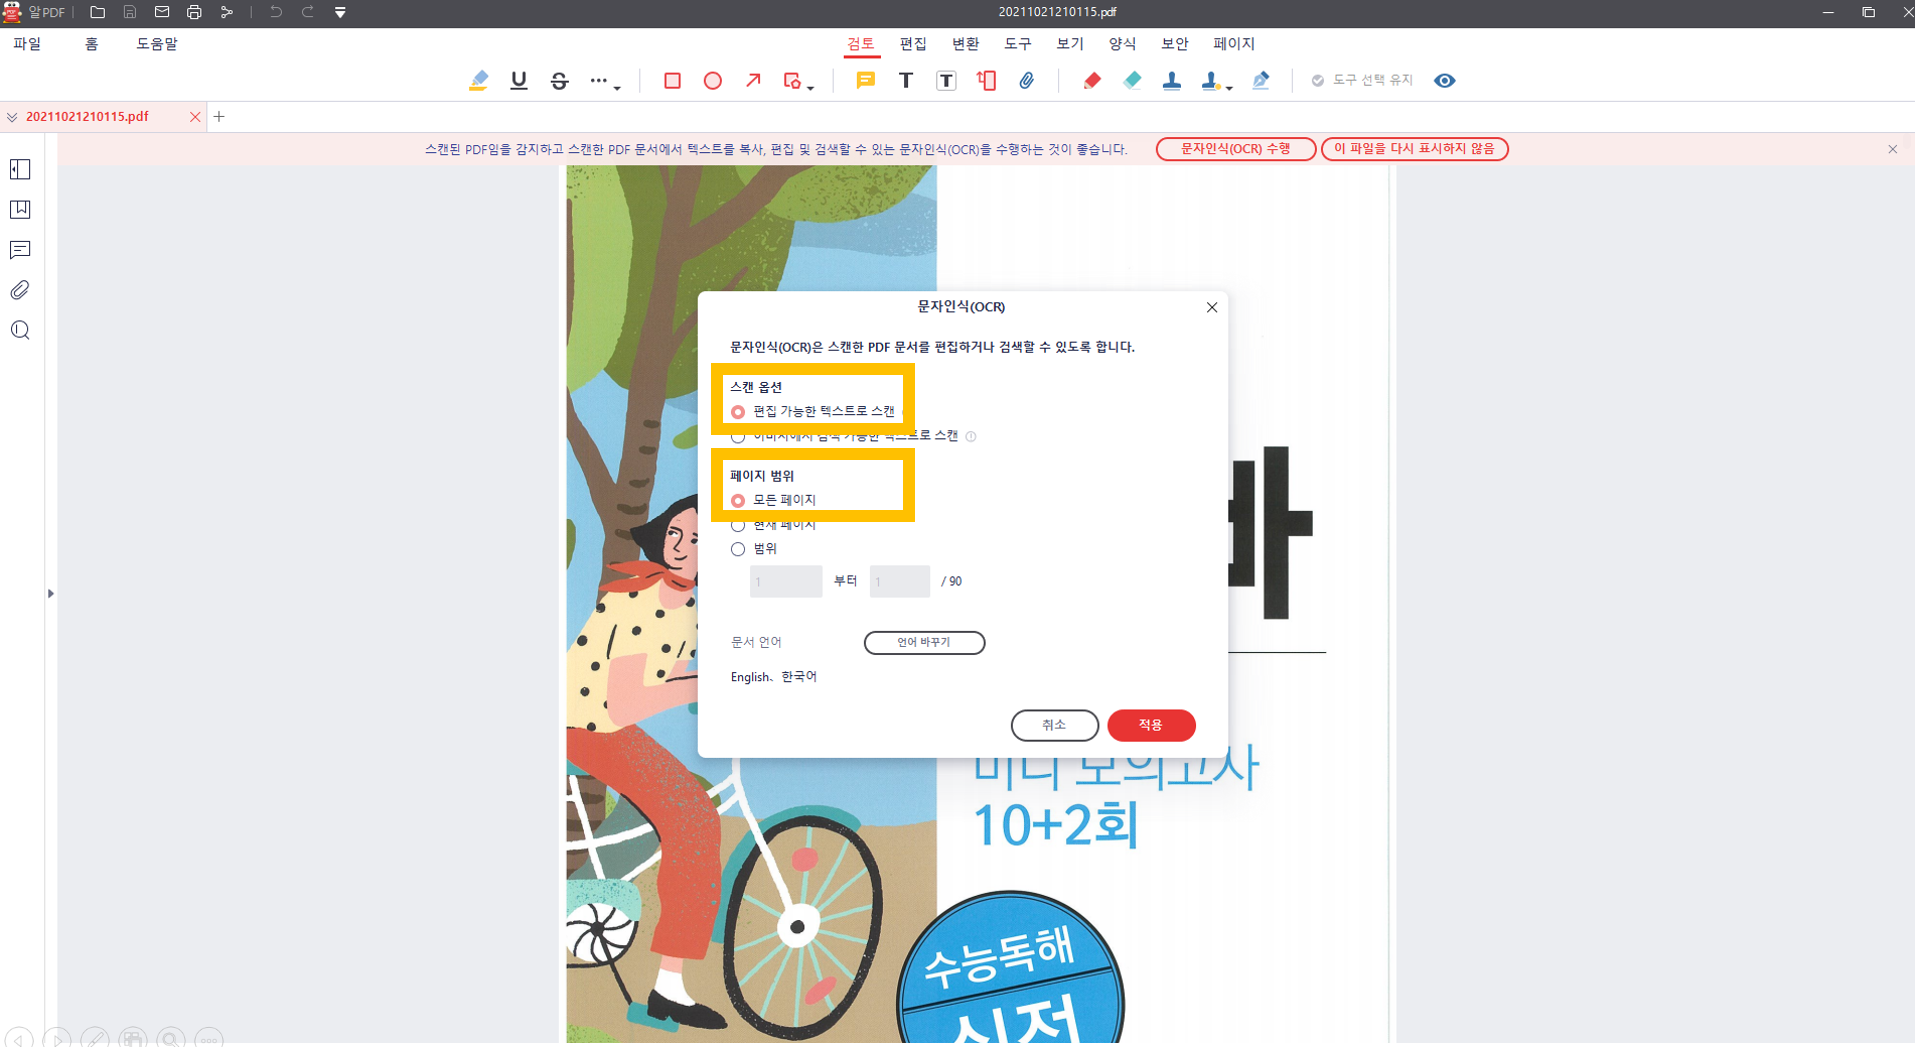Open the 도움말 menu
This screenshot has height=1047, width=1915.
point(157,44)
